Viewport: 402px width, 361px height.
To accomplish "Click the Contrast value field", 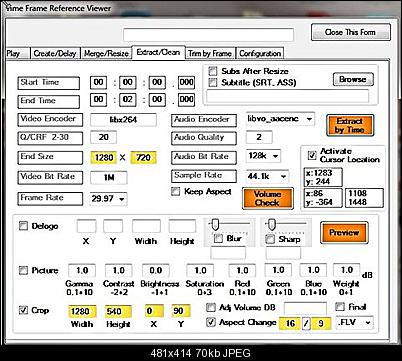I will coord(119,270).
